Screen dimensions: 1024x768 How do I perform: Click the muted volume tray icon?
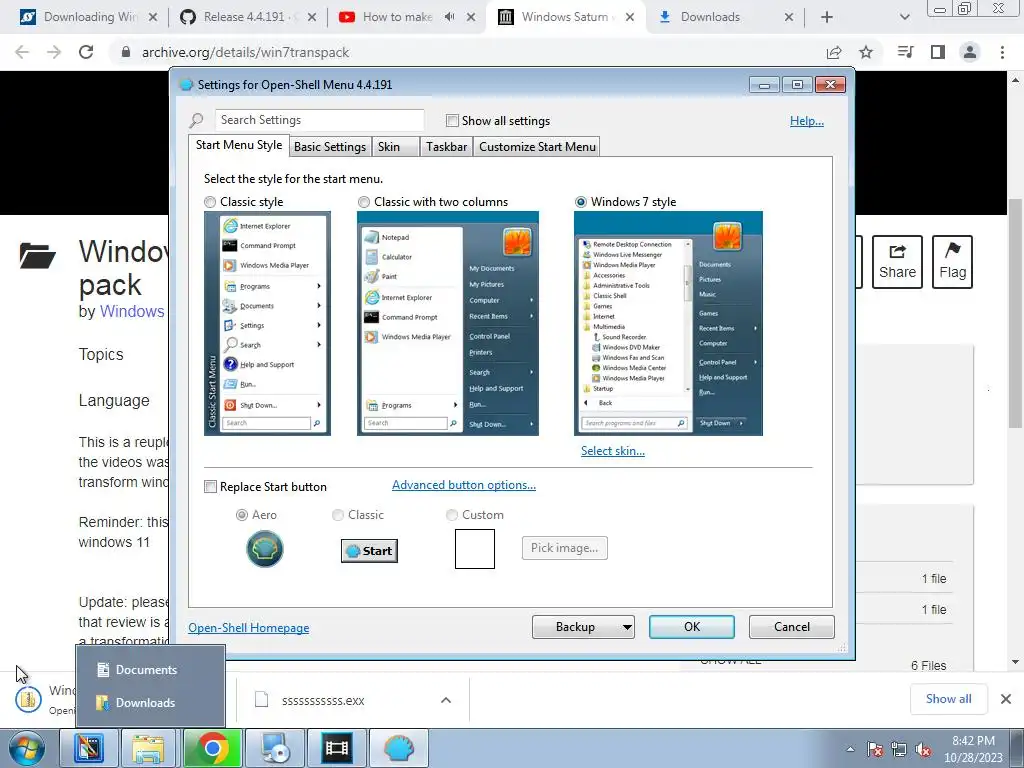click(x=923, y=750)
